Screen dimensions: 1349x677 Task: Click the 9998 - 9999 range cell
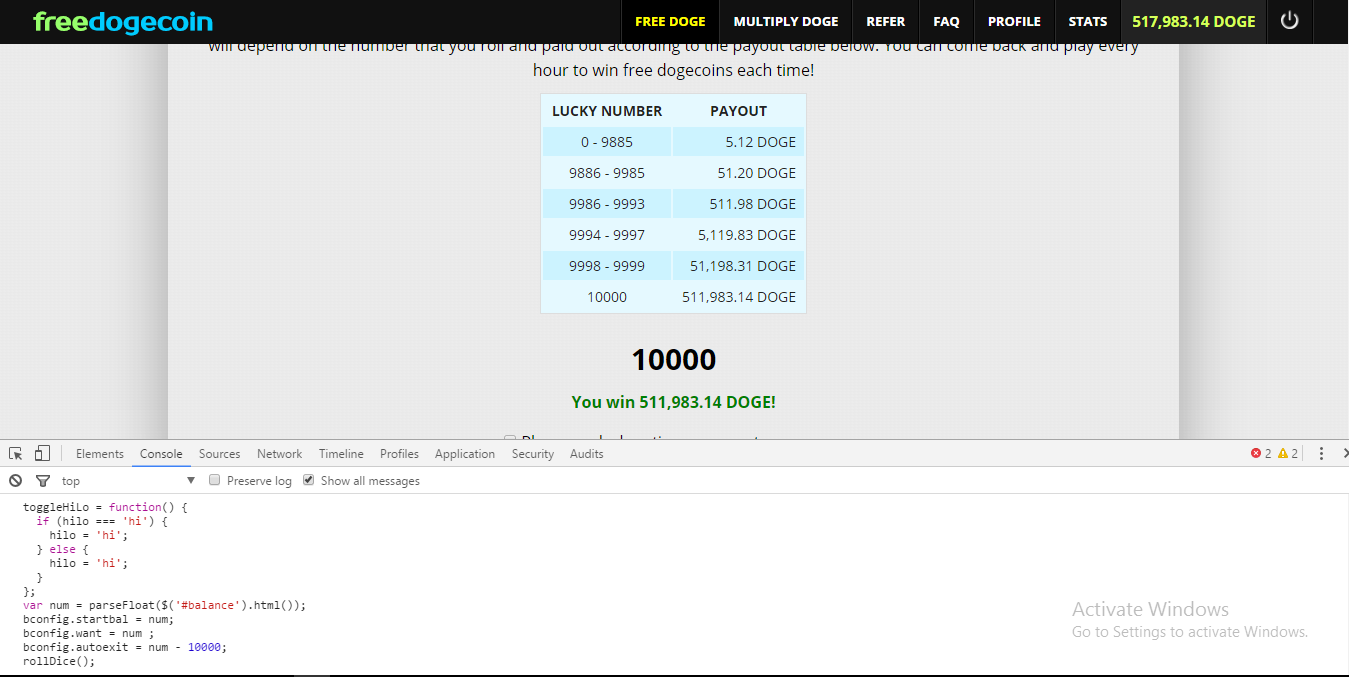coord(607,266)
